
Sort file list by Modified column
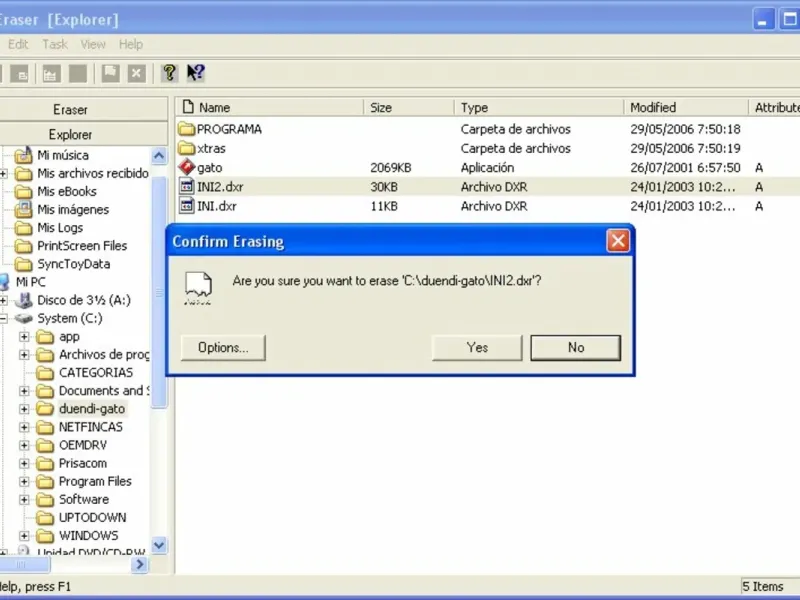click(x=686, y=107)
